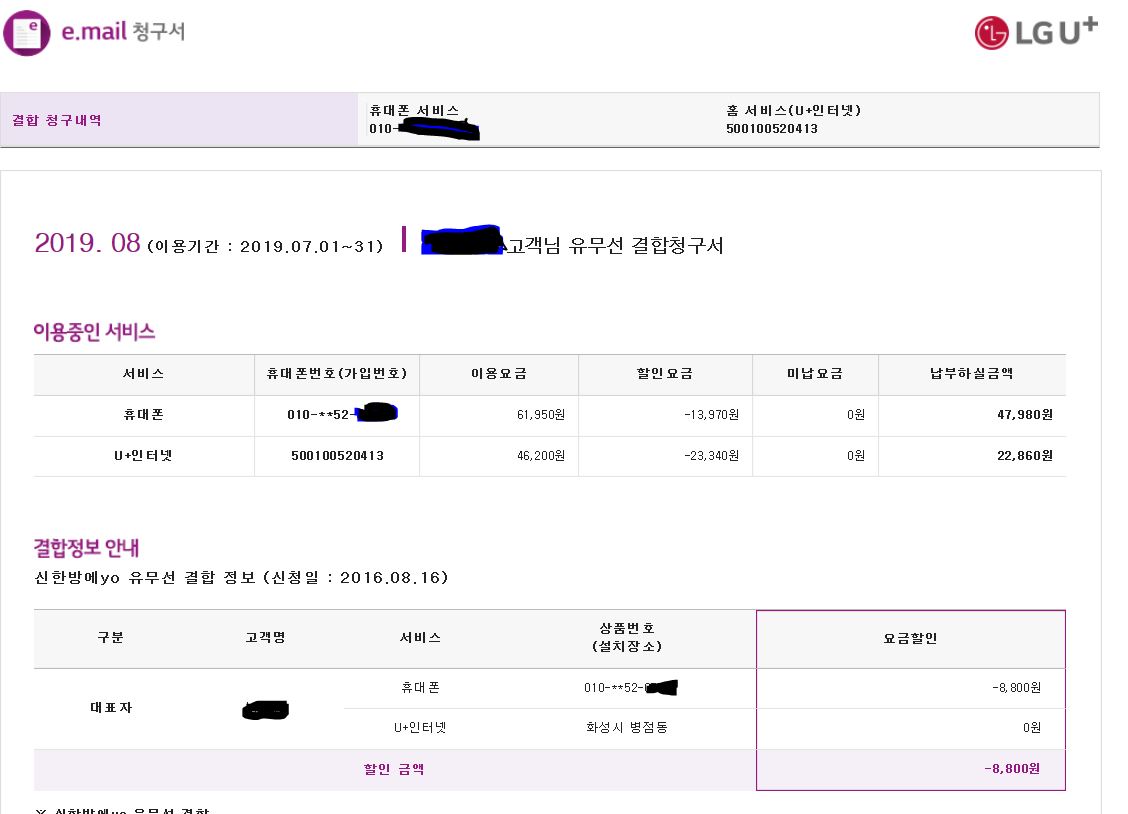
Task: Click the 요금할인 column header
Action: click(x=910, y=638)
